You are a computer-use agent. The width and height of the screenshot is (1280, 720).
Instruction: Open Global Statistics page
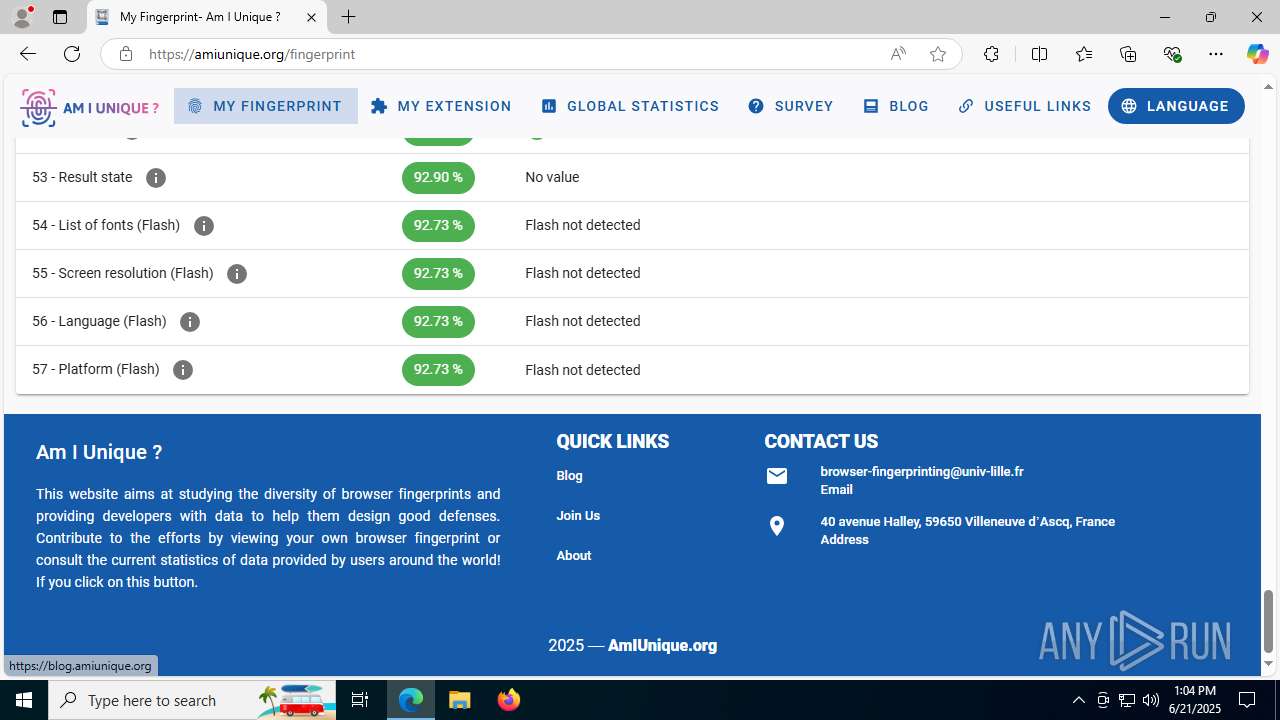(x=630, y=106)
